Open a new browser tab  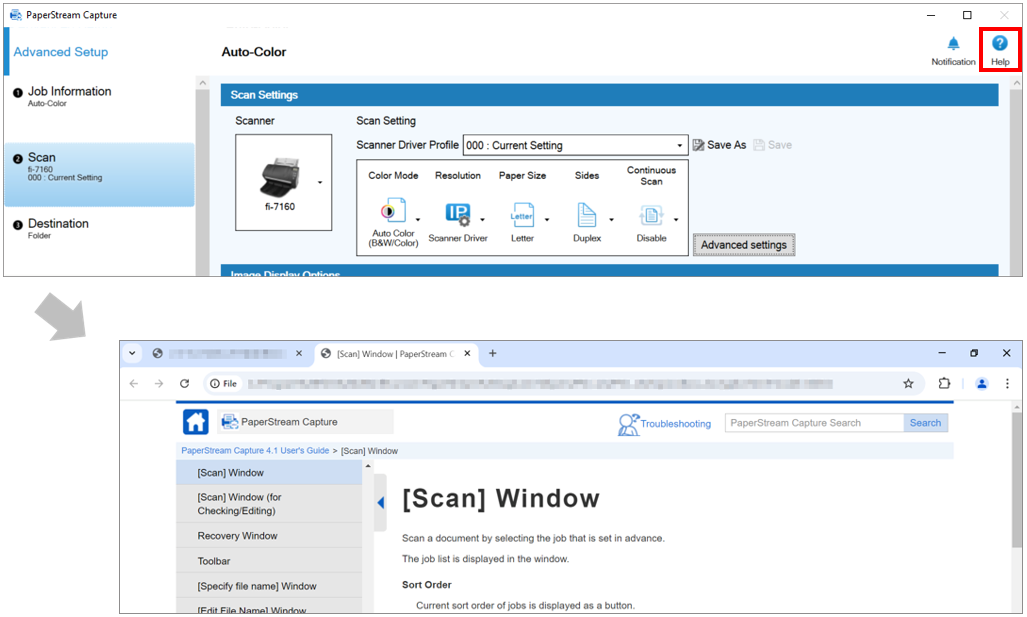493,354
